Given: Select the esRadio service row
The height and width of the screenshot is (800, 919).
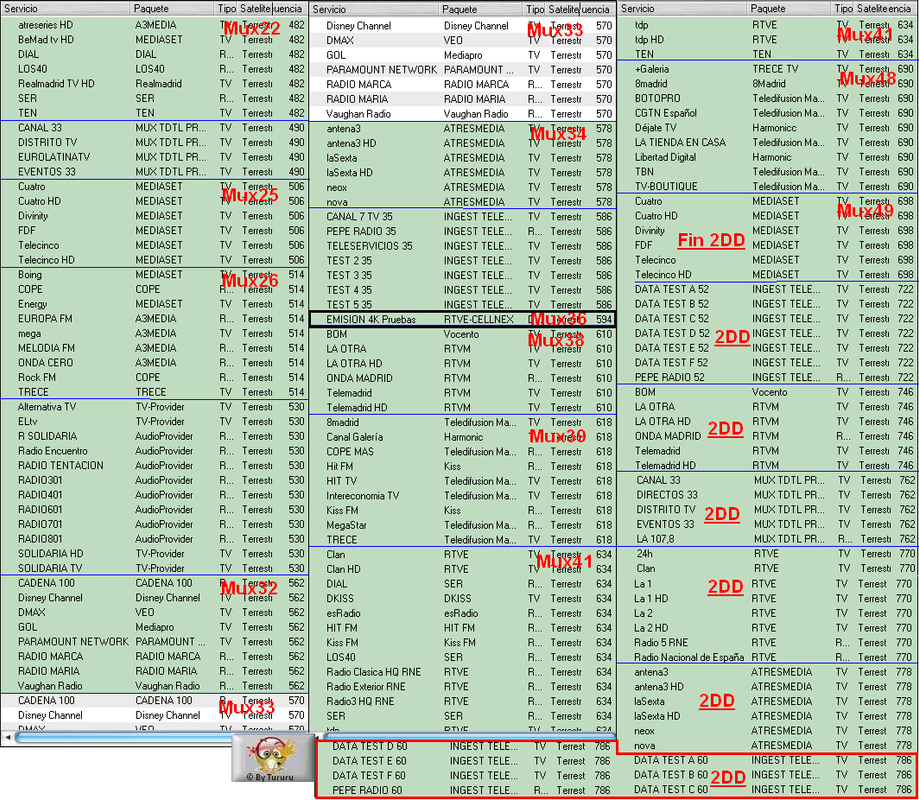Looking at the screenshot, I should pos(462,613).
